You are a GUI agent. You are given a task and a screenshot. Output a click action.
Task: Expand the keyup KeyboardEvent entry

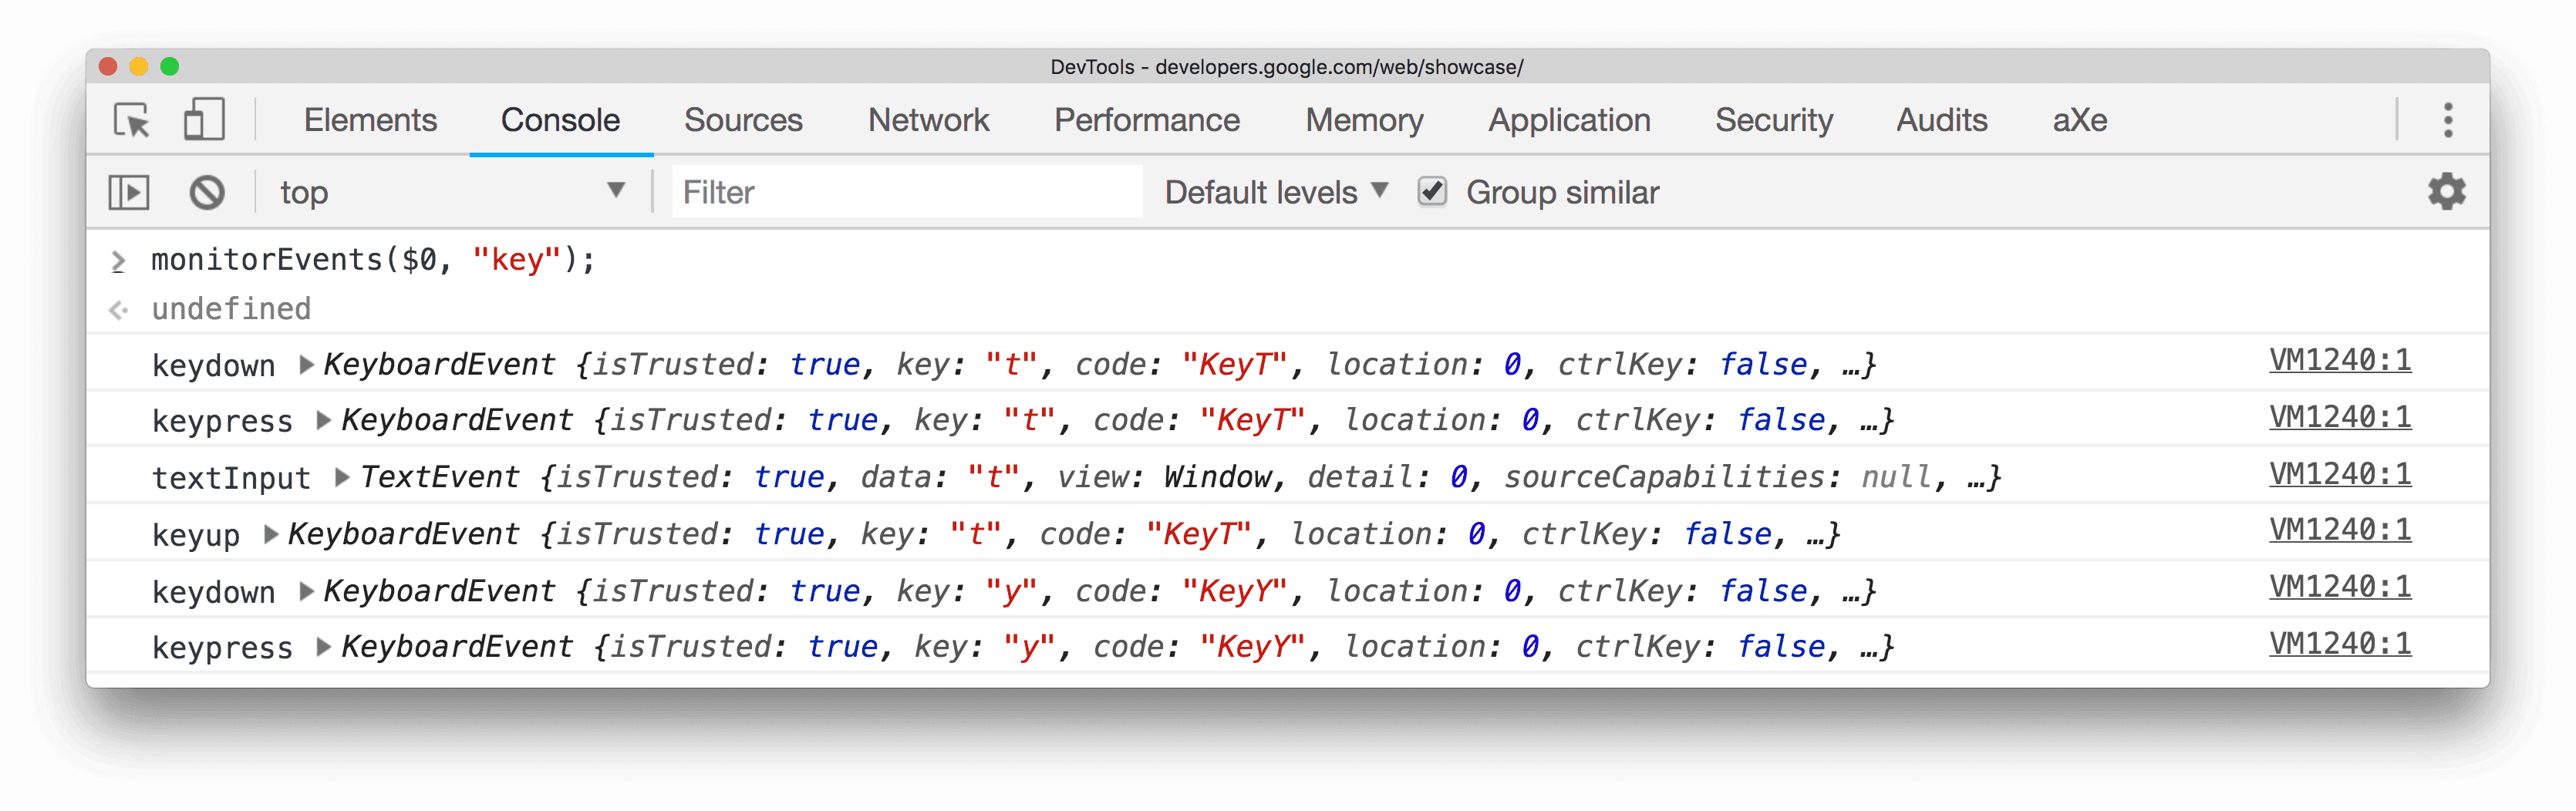click(271, 534)
